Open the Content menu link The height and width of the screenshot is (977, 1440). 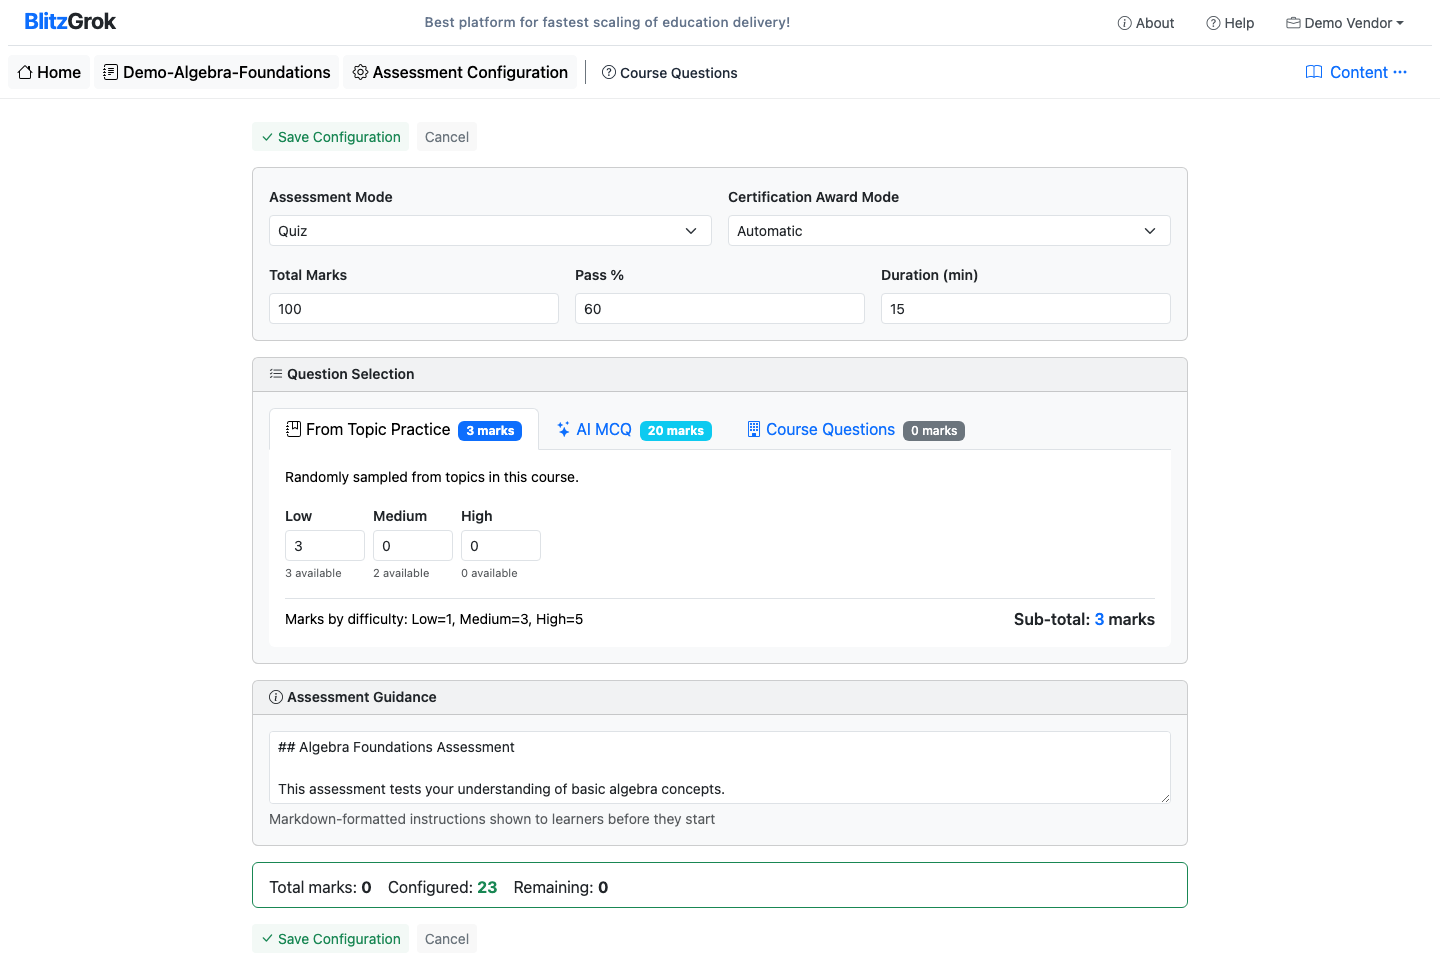(1356, 72)
